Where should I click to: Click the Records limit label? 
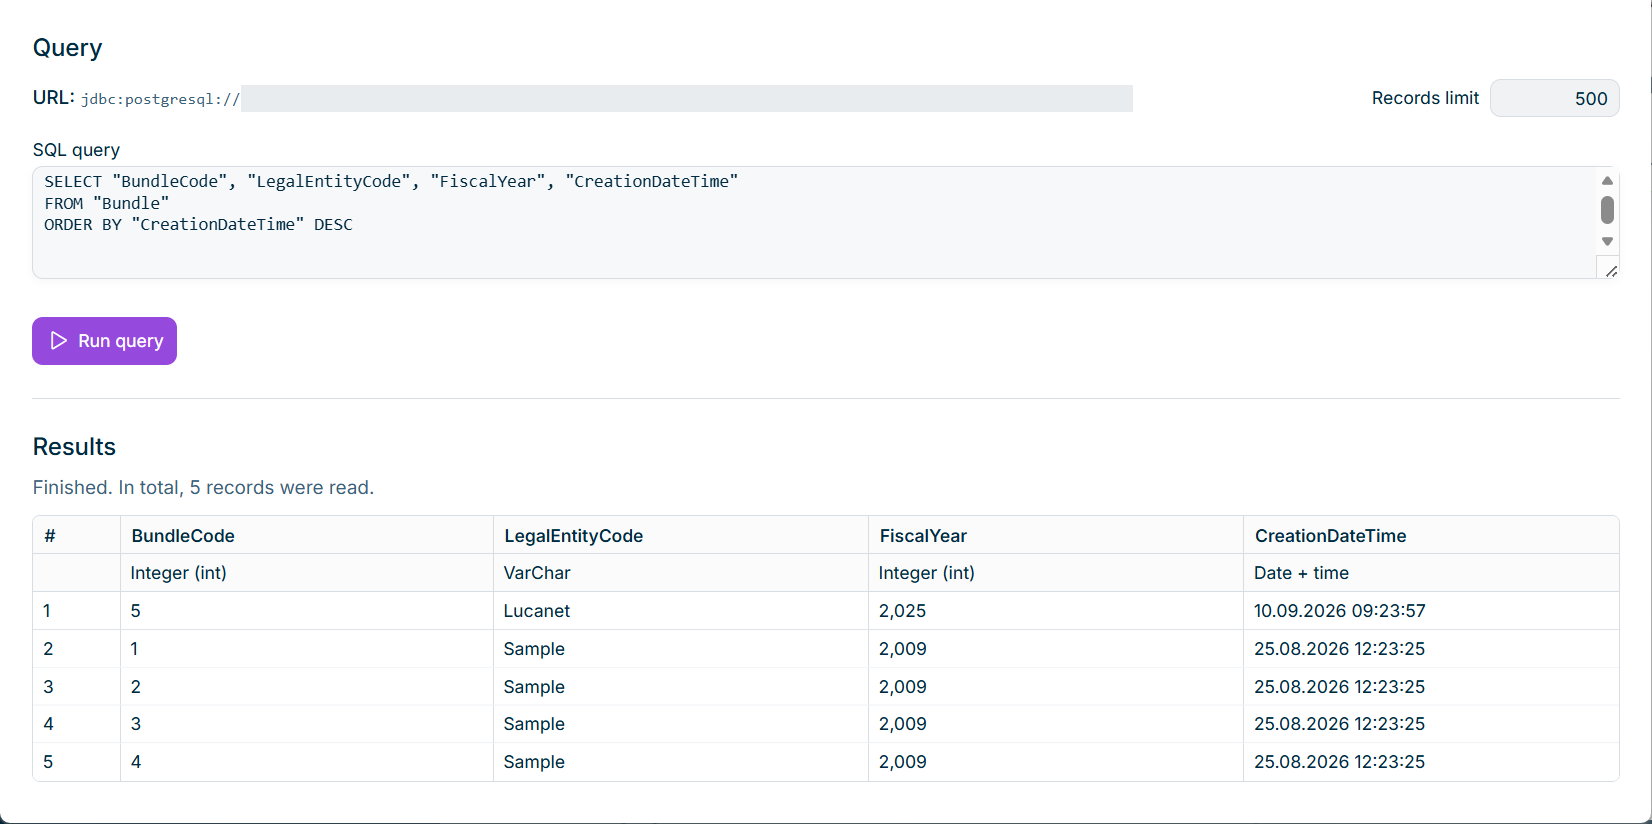[x=1425, y=98]
